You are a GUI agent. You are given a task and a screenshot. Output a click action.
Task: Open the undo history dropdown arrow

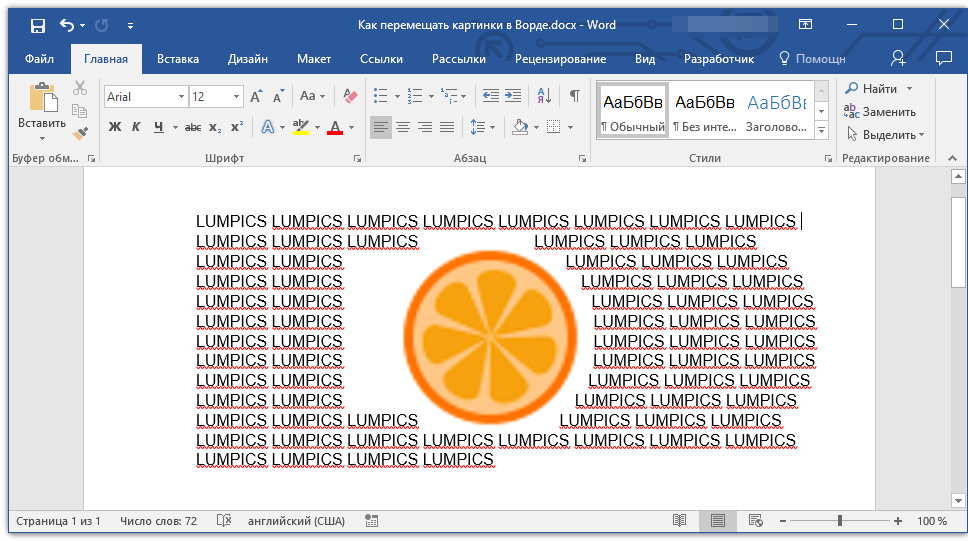[x=82, y=26]
